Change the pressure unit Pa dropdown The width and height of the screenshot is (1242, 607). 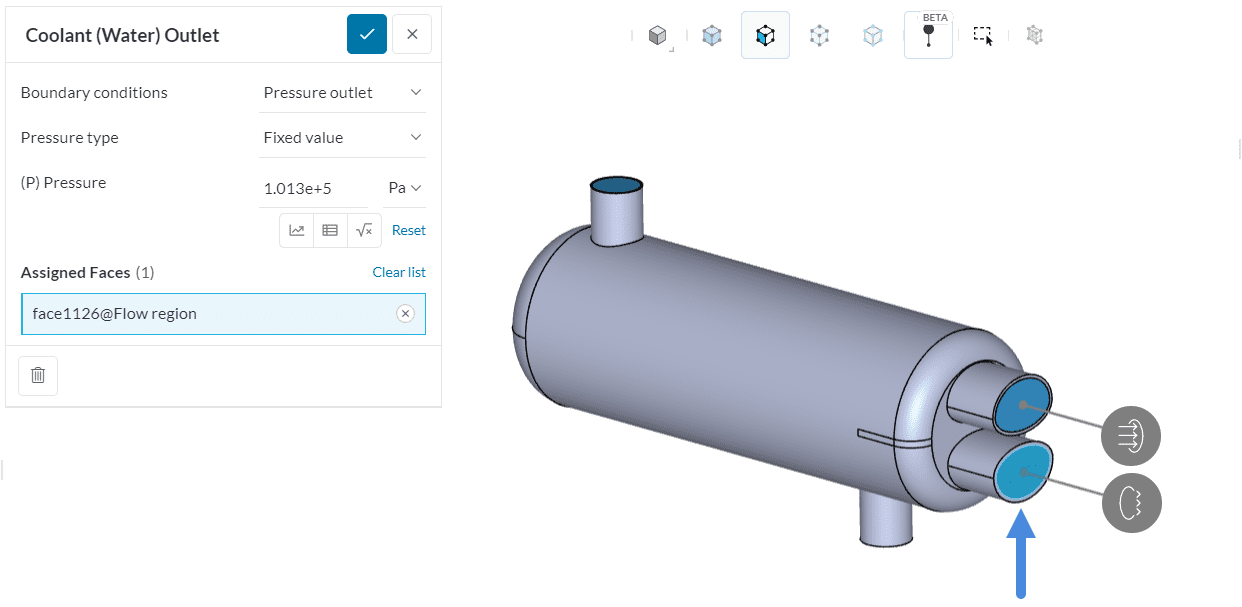(404, 188)
